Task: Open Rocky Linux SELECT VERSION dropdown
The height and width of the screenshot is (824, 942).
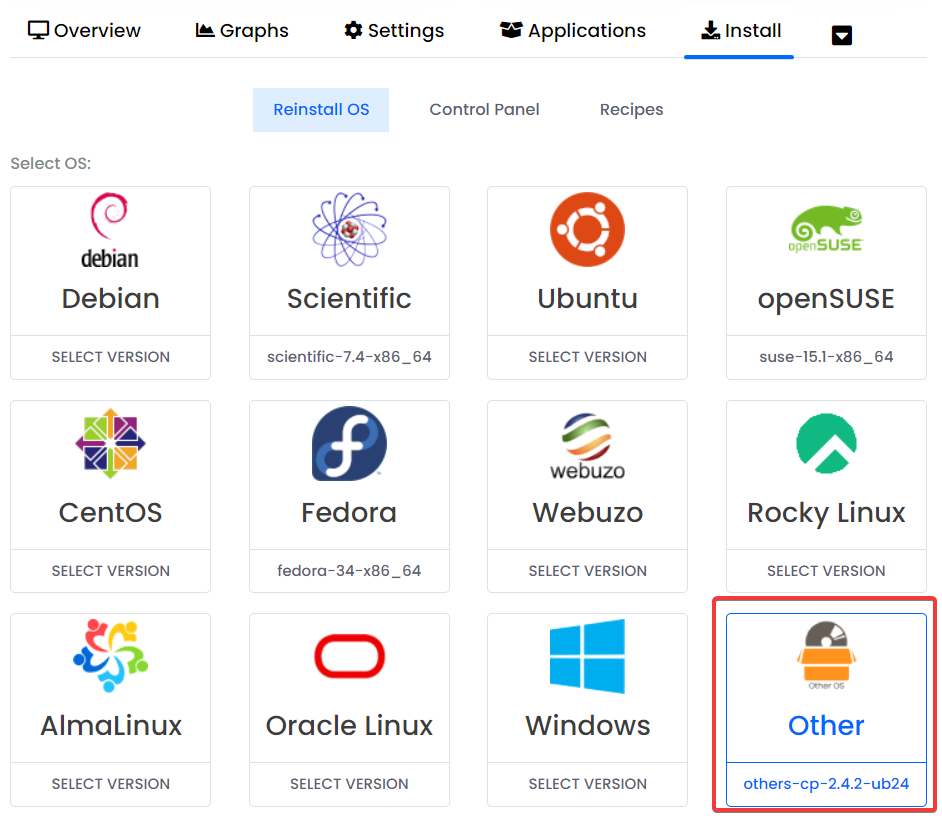Action: [826, 571]
